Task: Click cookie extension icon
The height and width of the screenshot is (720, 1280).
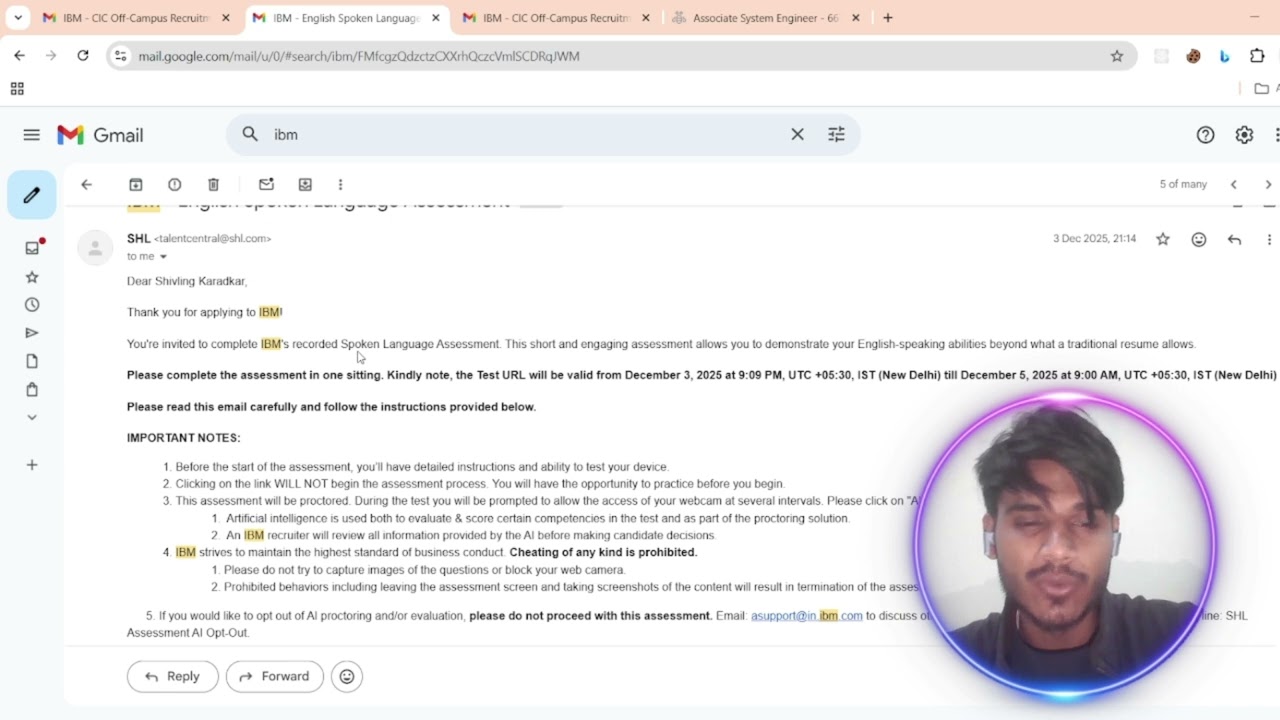Action: point(1193,56)
